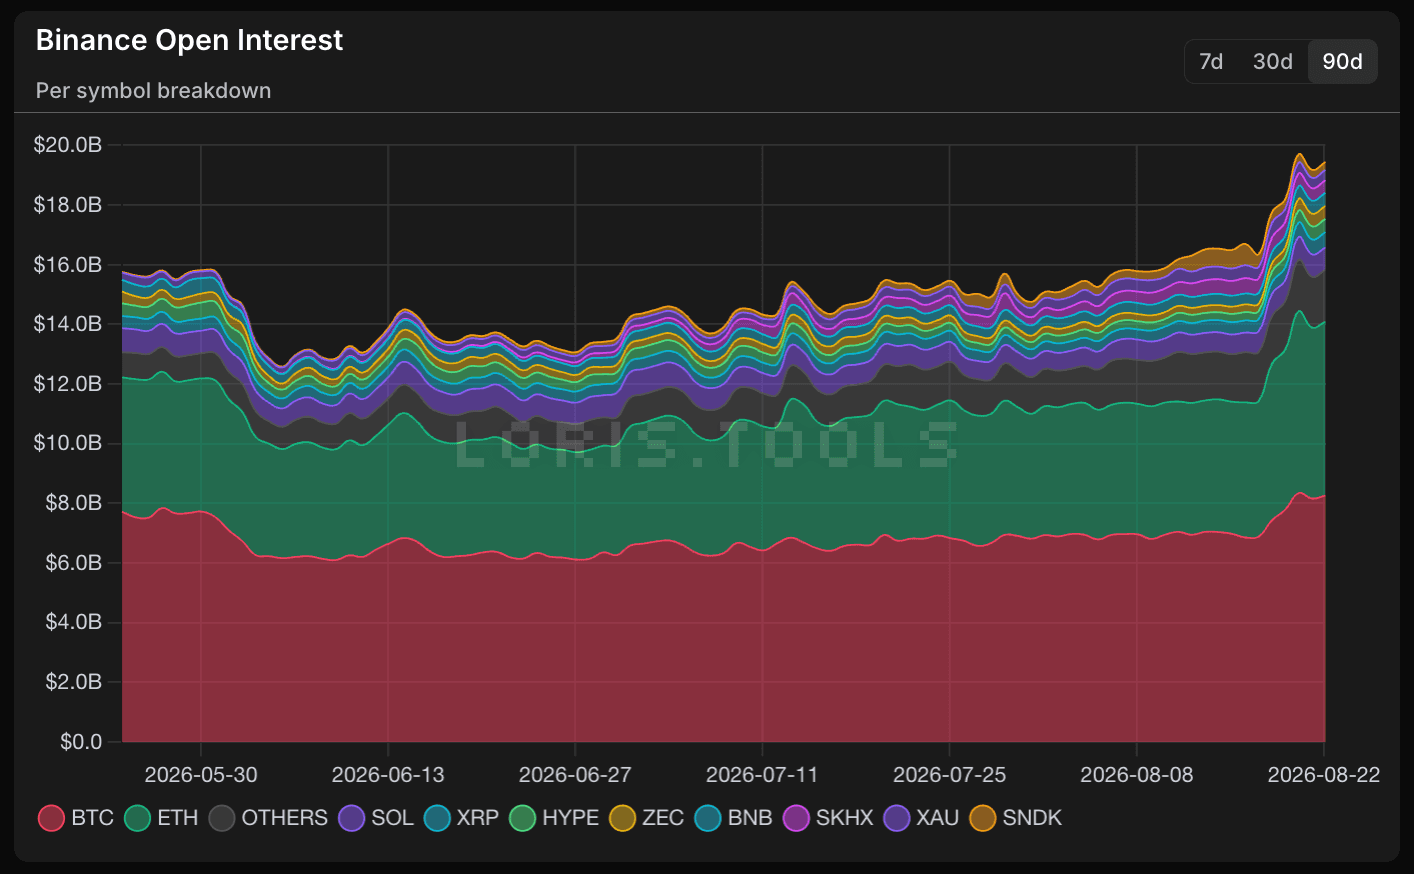Toggle HYPE series via its legend circle
Screen dimensions: 1414x874
click(522, 818)
